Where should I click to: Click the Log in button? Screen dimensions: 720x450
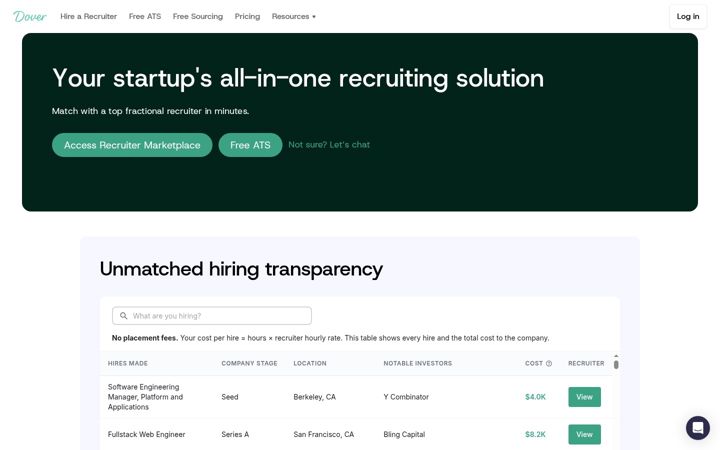tap(688, 17)
